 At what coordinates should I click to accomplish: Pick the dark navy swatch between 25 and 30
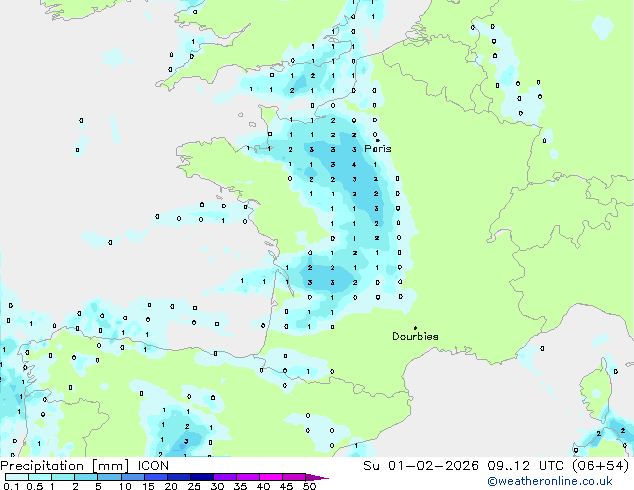[202, 477]
